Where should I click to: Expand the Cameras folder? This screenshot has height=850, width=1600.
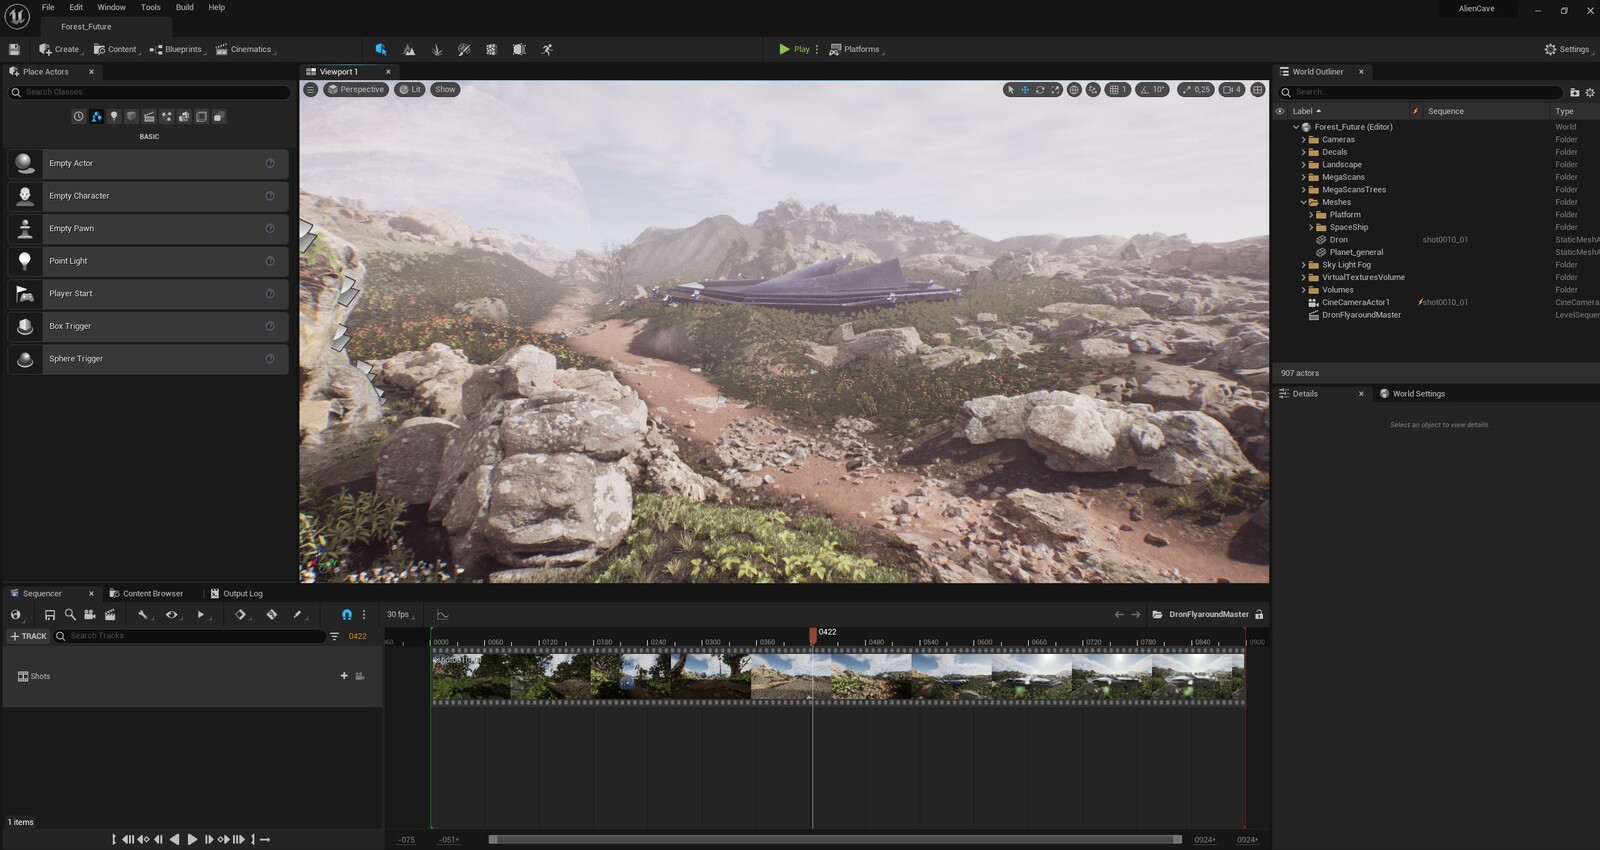pos(1304,140)
